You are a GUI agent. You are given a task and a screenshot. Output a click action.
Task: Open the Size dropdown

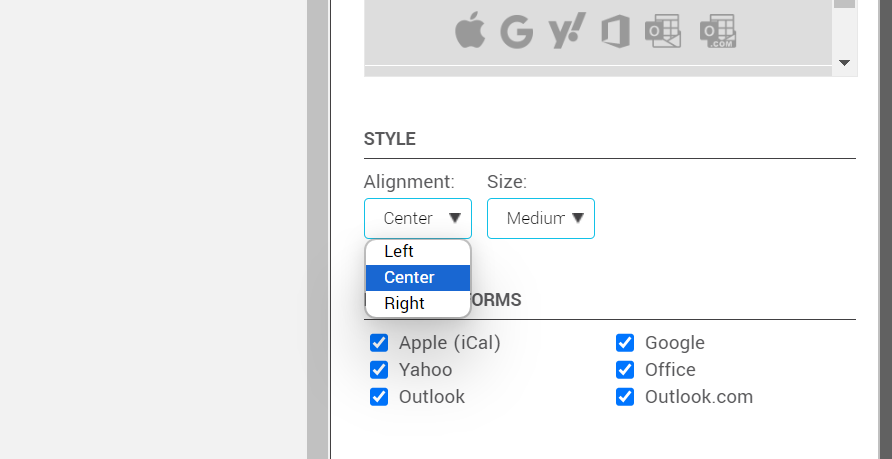pyautogui.click(x=541, y=219)
